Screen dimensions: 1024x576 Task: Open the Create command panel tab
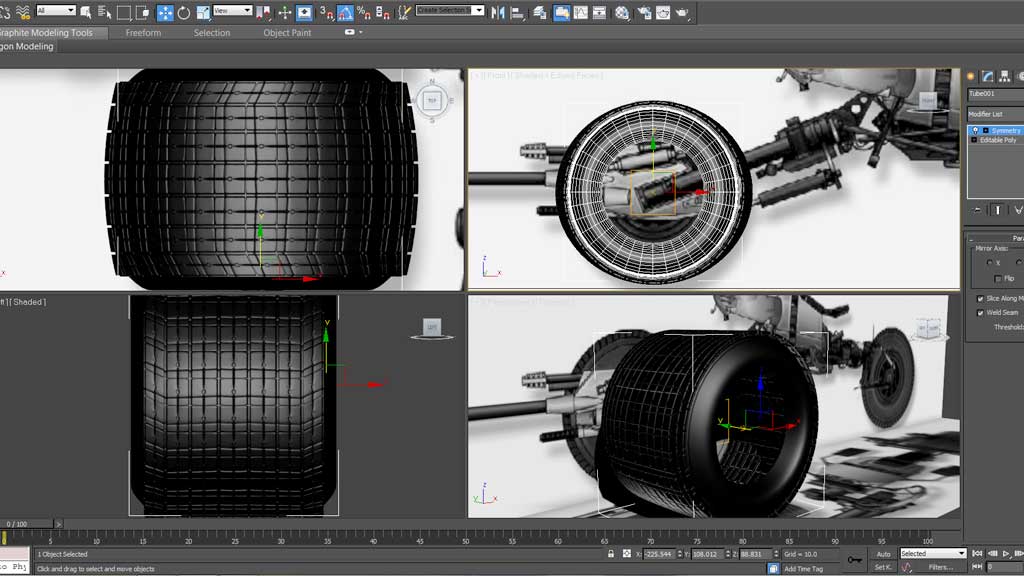(971, 76)
